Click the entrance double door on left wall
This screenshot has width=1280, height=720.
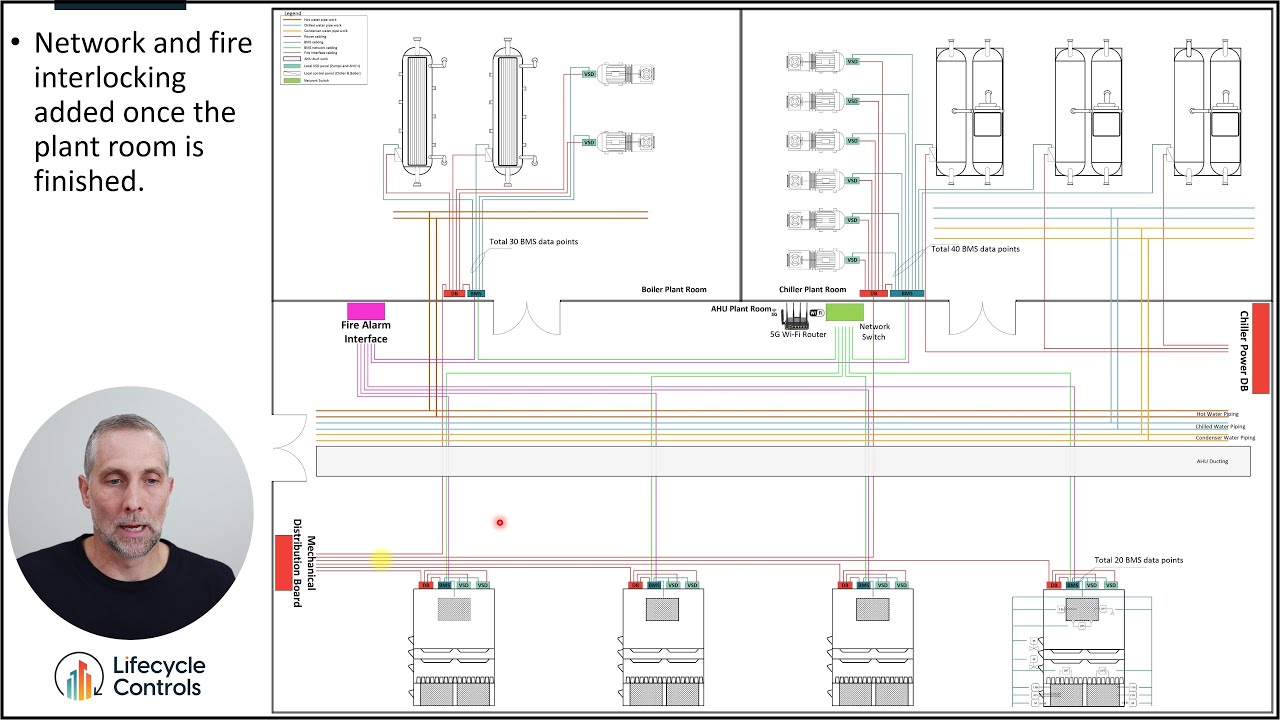pyautogui.click(x=290, y=448)
